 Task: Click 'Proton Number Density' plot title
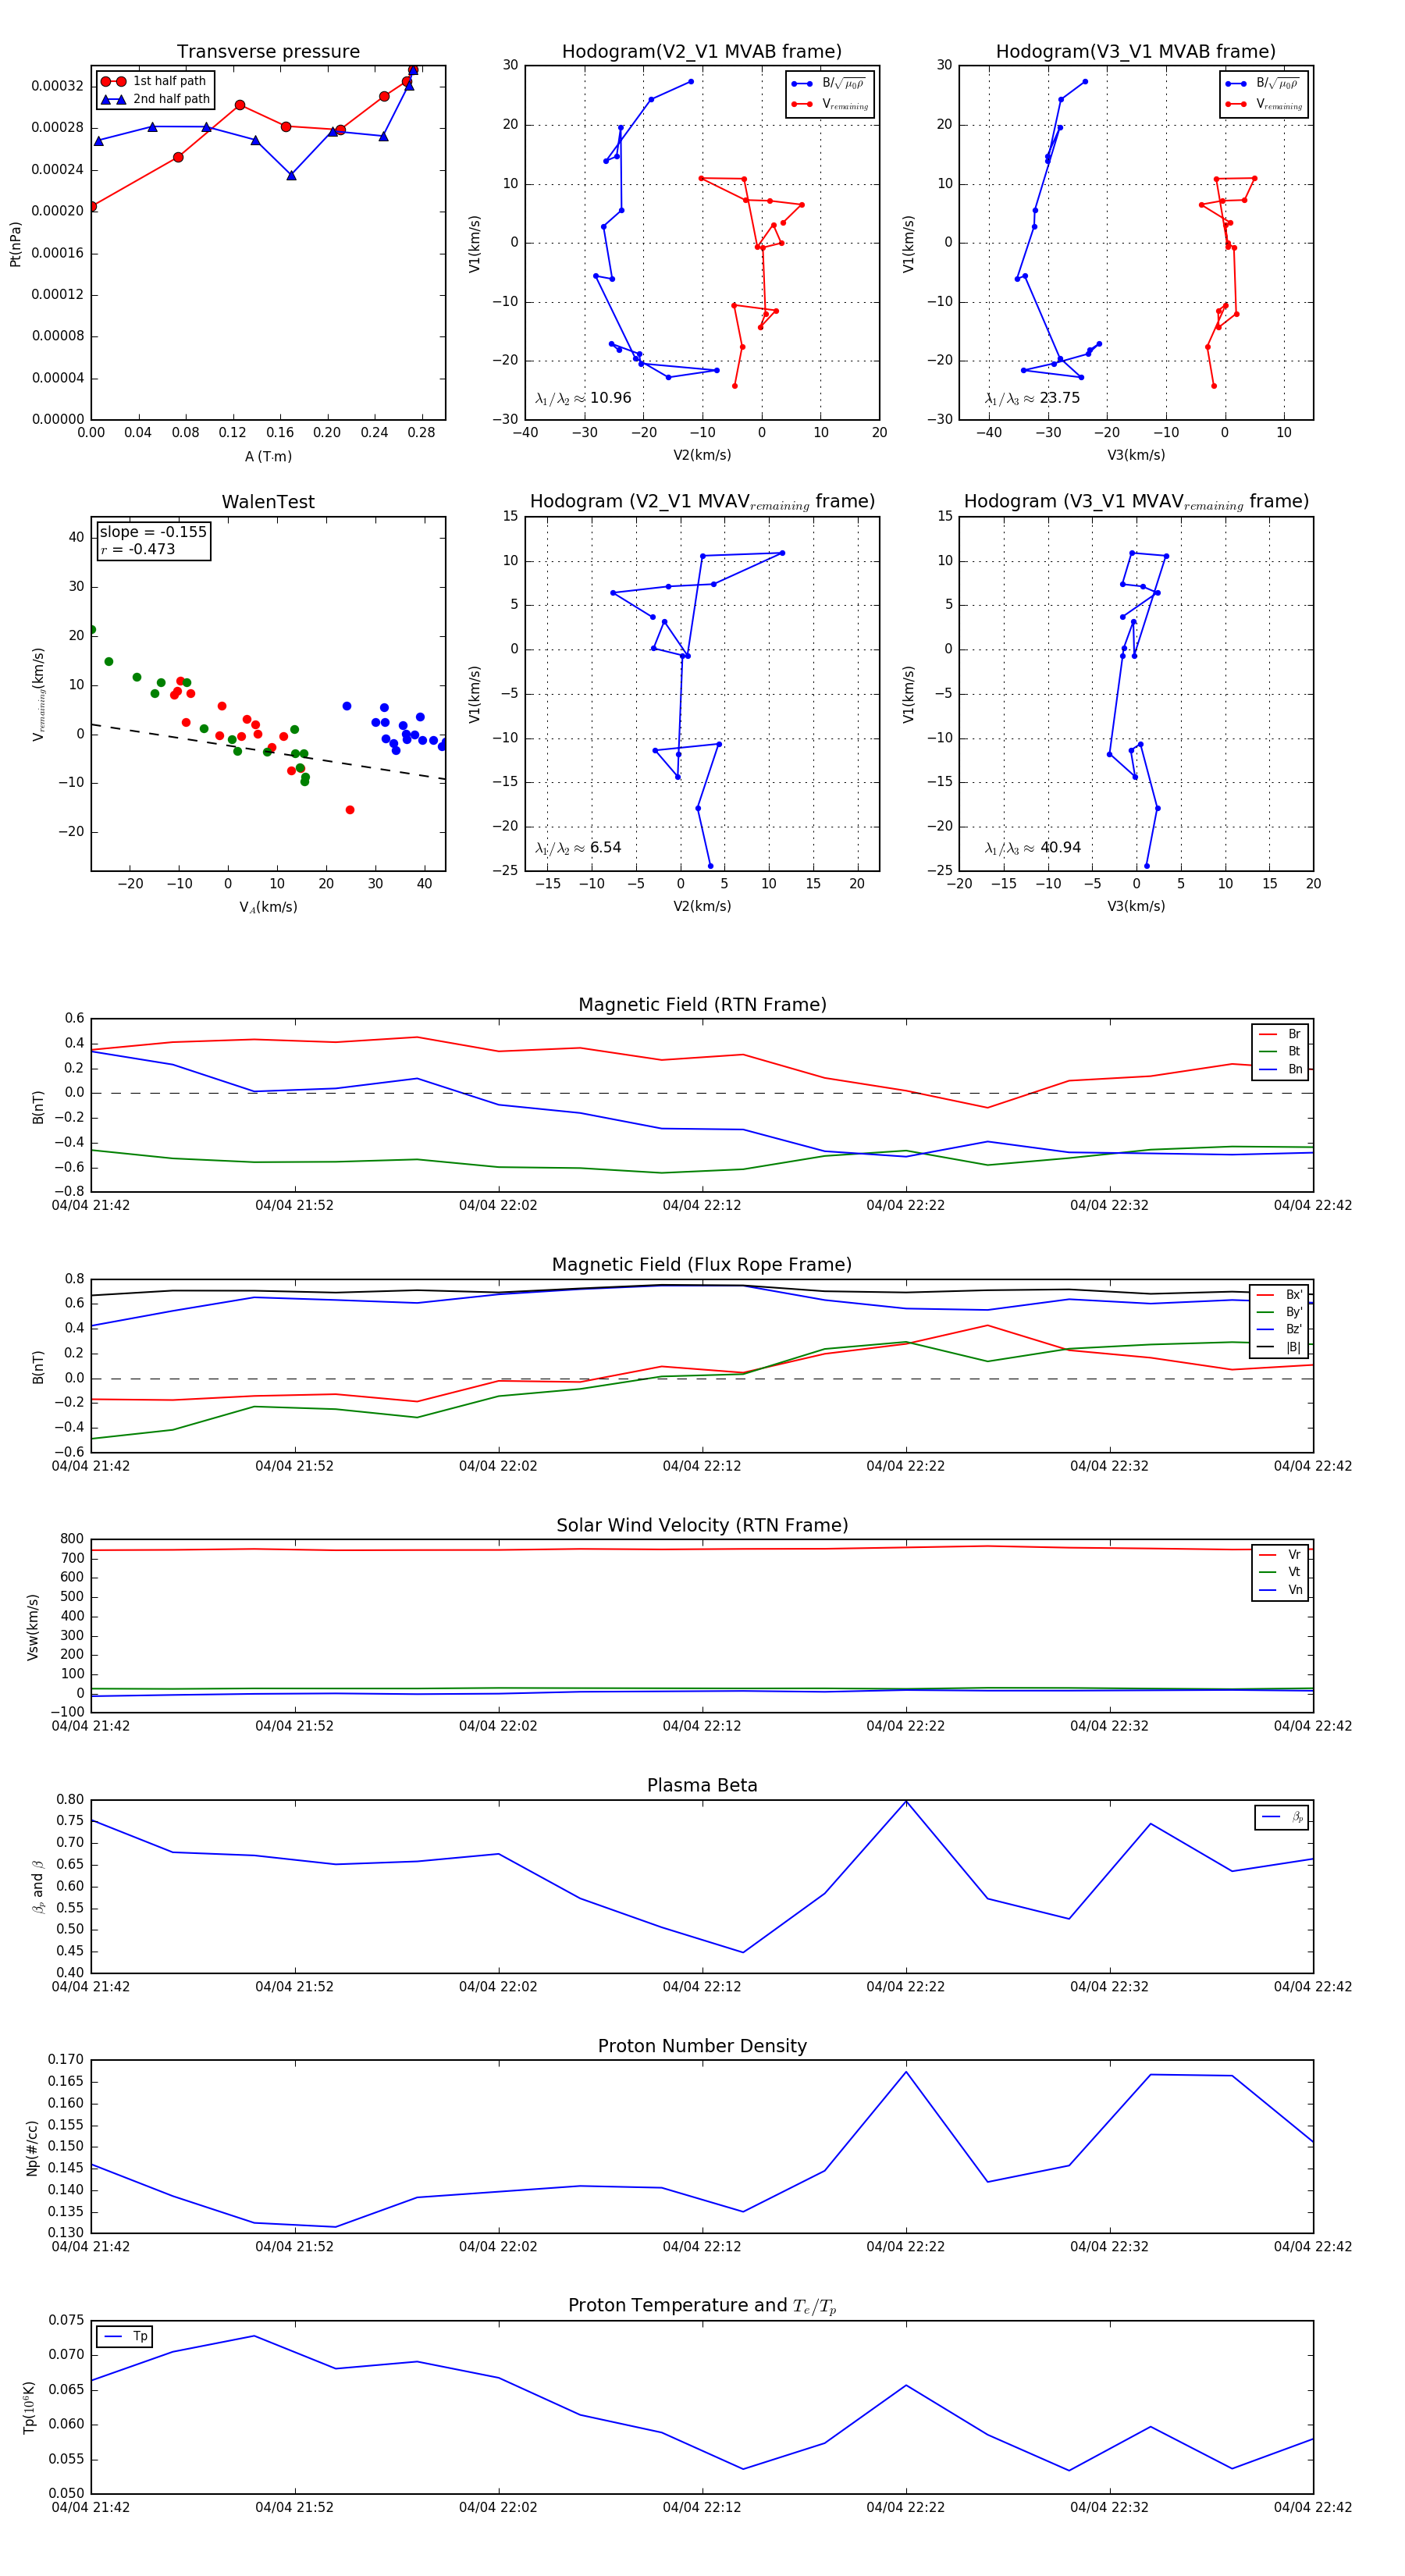[x=702, y=2046]
